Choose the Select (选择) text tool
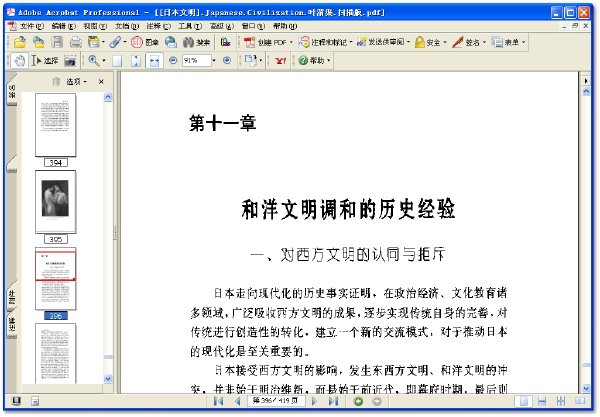 44,60
